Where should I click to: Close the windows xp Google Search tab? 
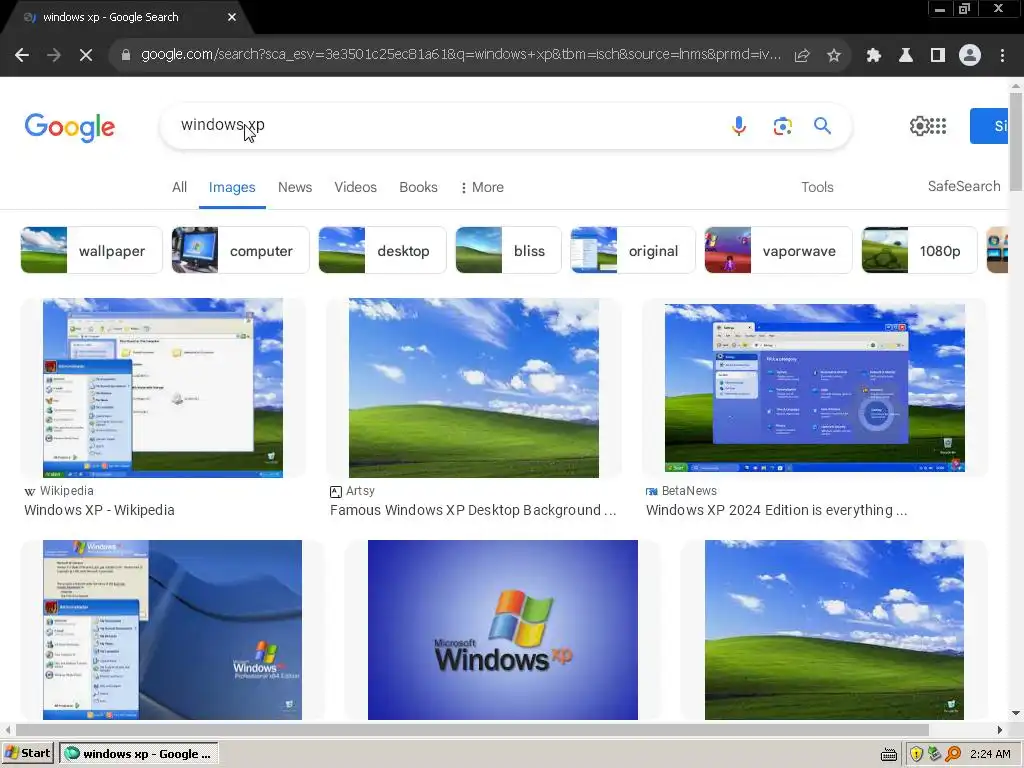(232, 17)
